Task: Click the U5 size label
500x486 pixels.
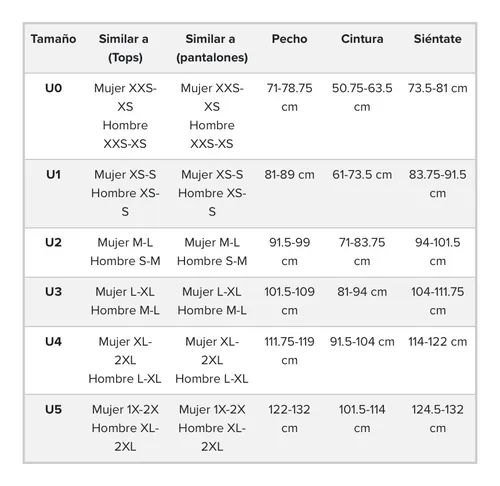Action: pyautogui.click(x=53, y=409)
